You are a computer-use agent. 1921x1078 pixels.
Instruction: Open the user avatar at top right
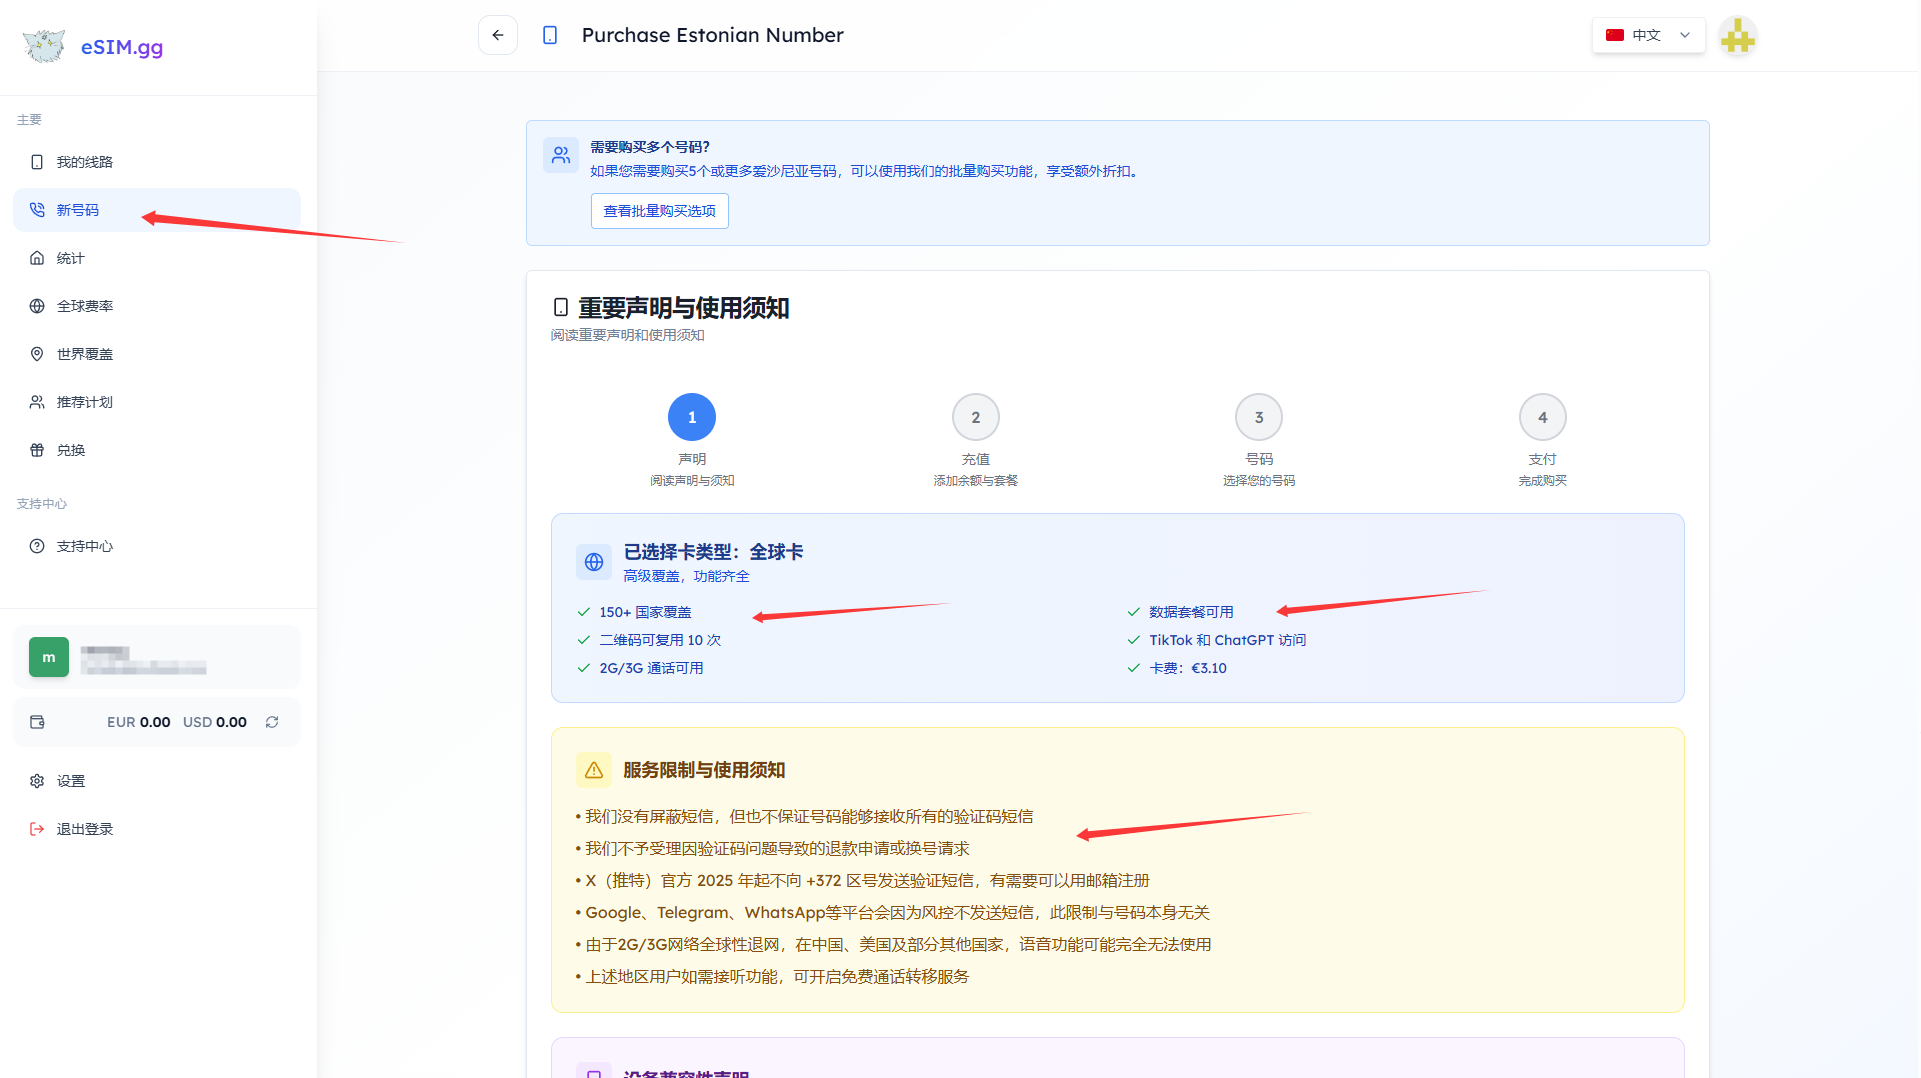[x=1737, y=37]
